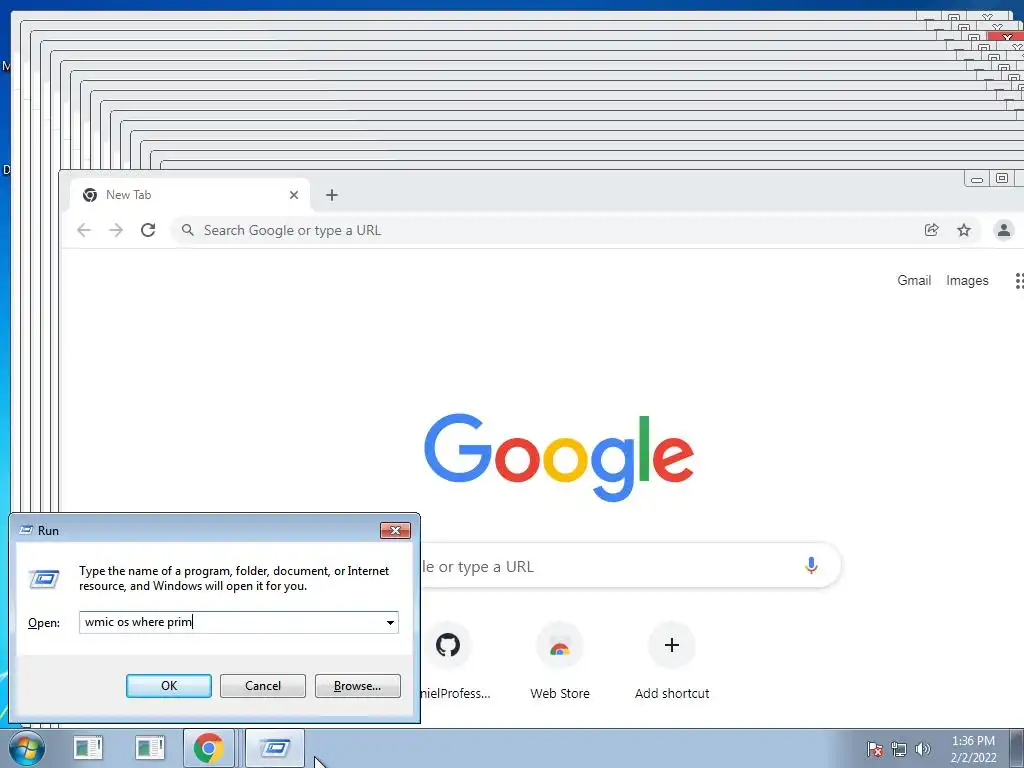Click the first taskbar program icon
Viewport: 1024px width, 768px height.
click(x=88, y=748)
